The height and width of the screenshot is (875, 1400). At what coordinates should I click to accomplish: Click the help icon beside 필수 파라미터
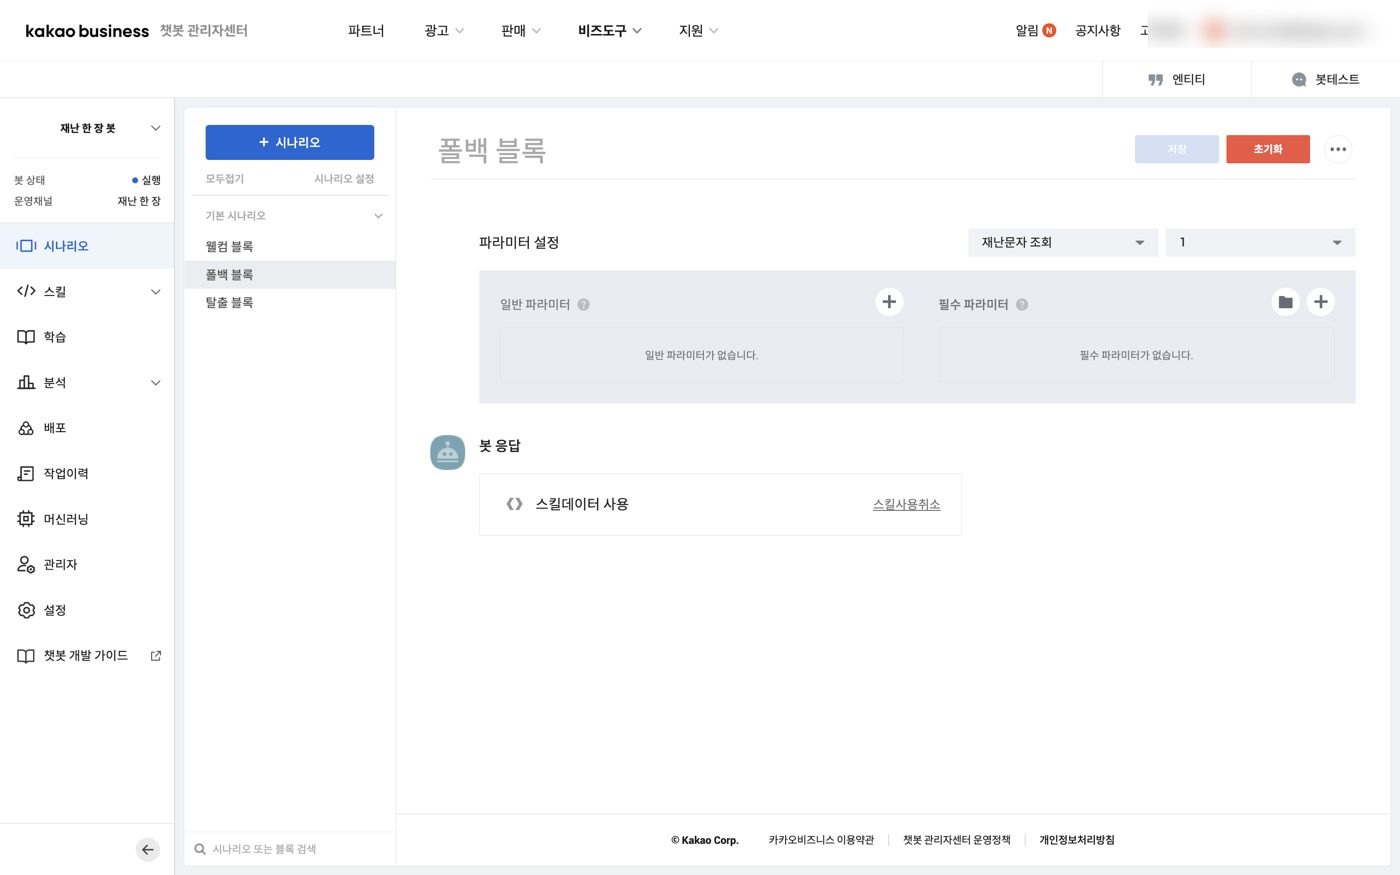[x=1022, y=305]
